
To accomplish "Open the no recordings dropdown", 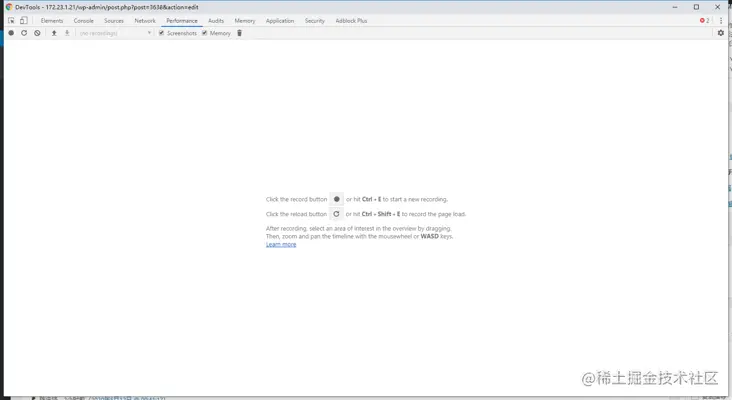I will 115,33.
